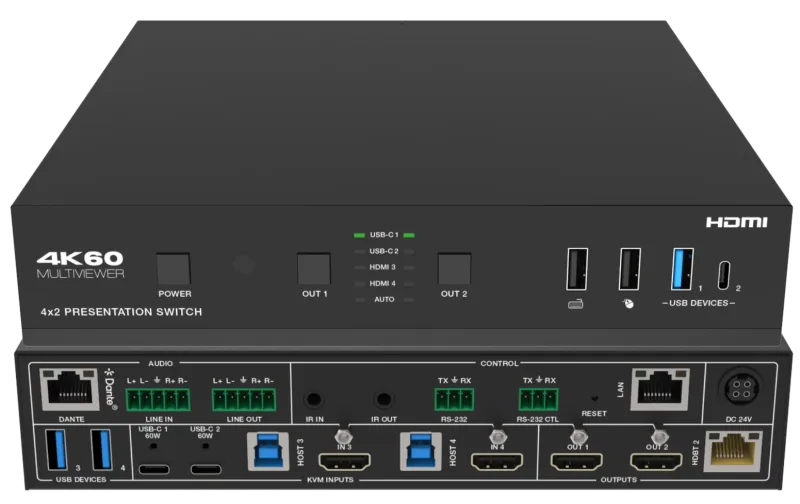Click the front USB-C device port 2
Viewport: 800px width, 504px height.
(x=724, y=275)
